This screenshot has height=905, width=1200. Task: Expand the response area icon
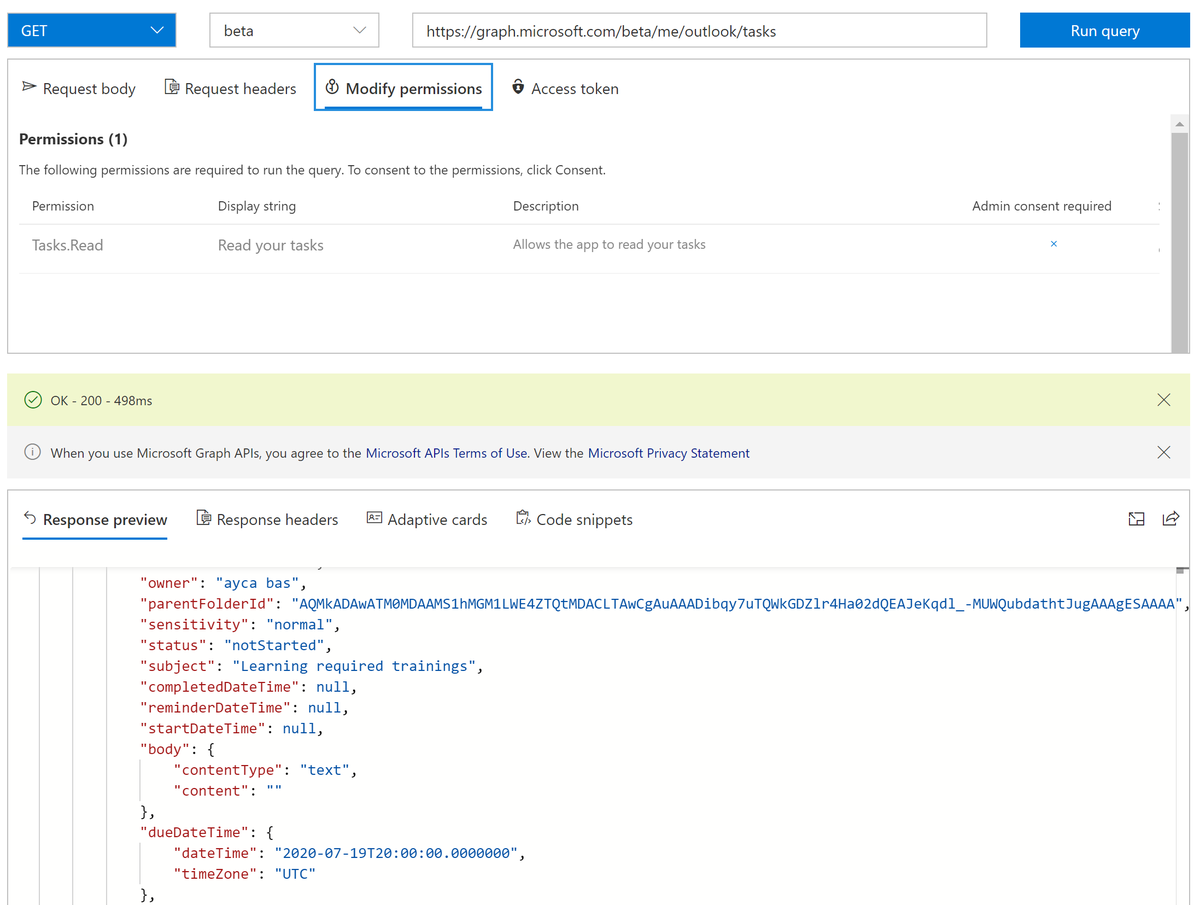(x=1136, y=519)
